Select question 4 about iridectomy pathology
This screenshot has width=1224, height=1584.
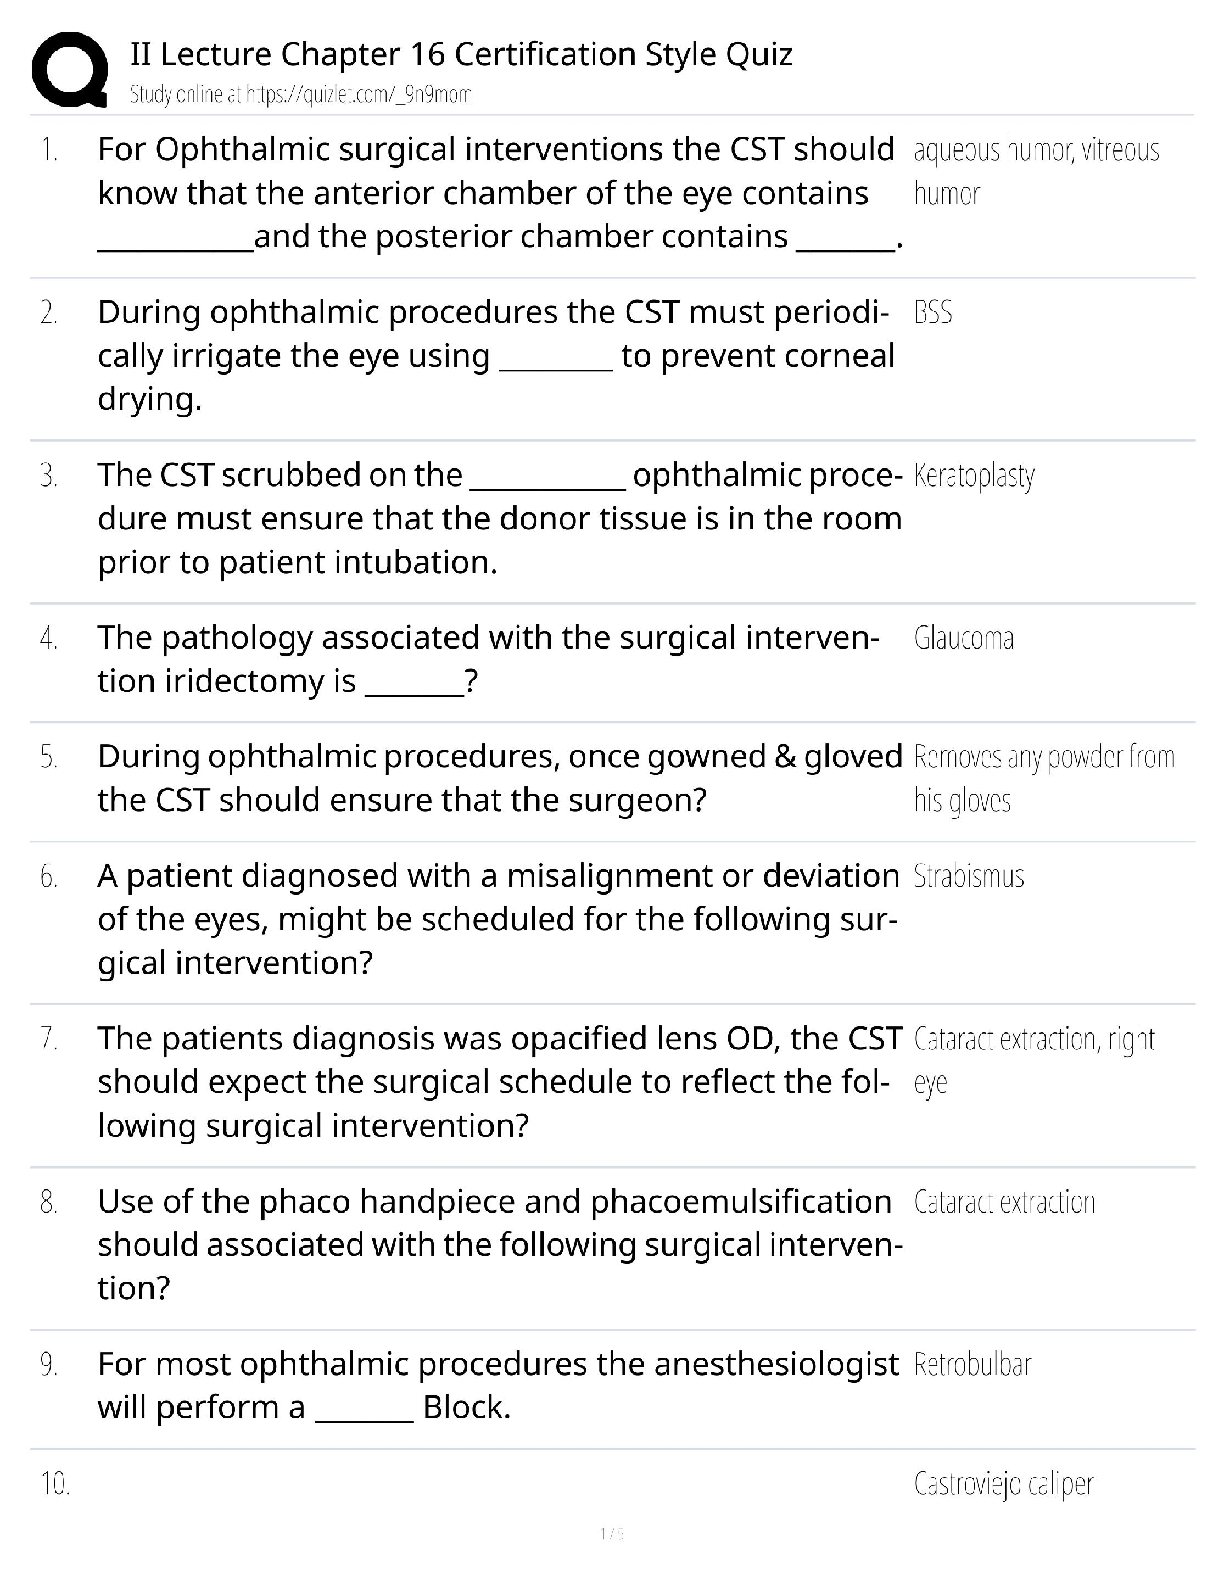(x=488, y=659)
